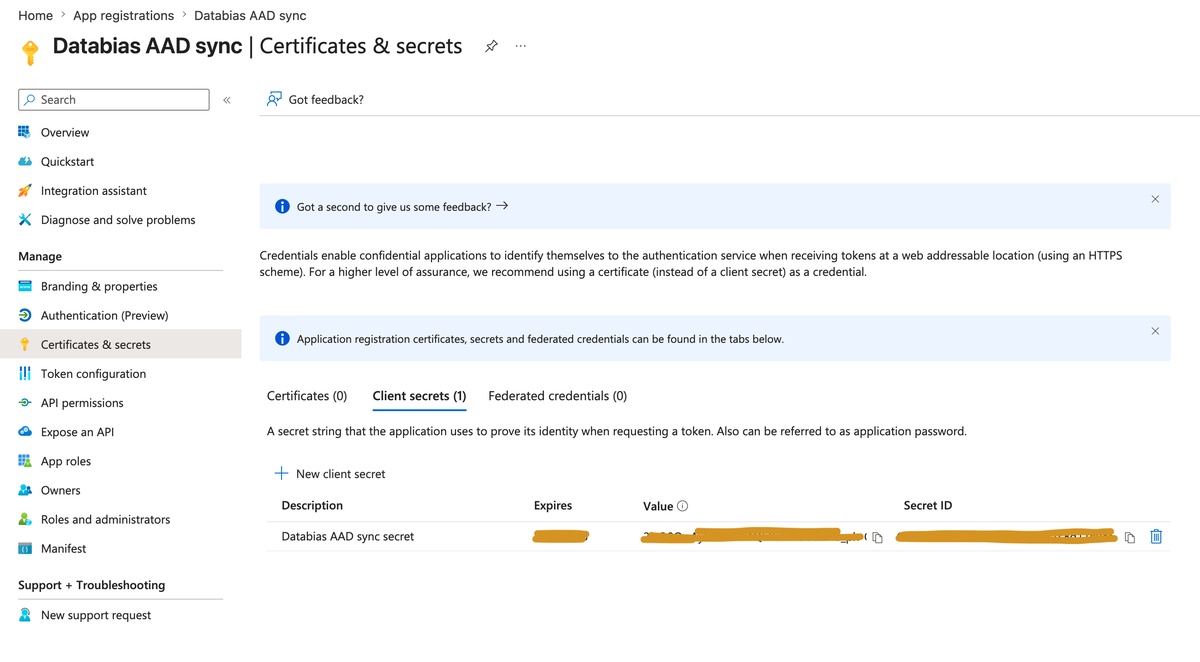Pin the Databias AAD sync page
Viewport: 1200px width, 662px height.
coord(491,47)
